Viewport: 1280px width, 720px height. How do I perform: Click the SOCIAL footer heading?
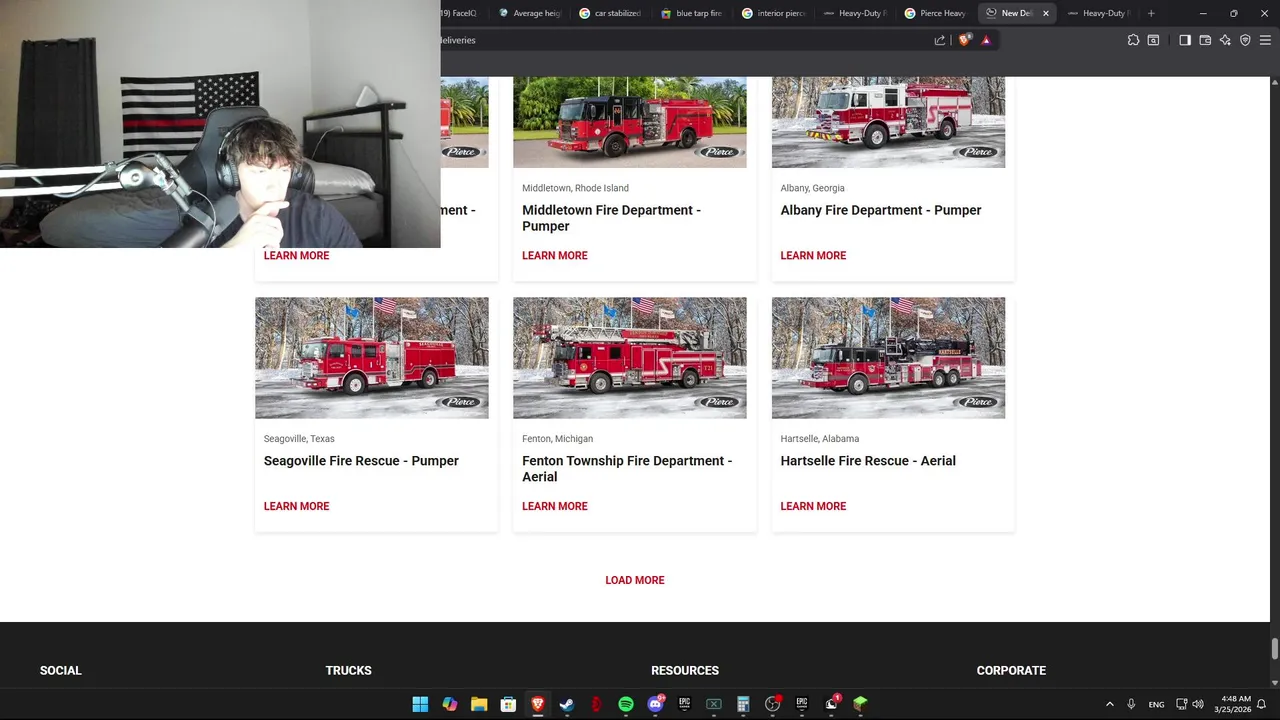61,671
